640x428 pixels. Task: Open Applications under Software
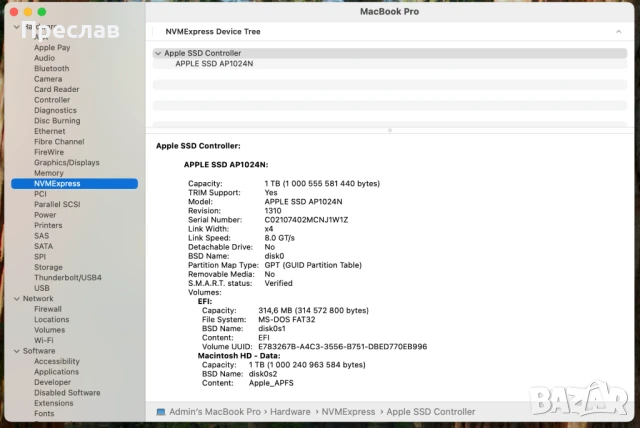click(56, 372)
